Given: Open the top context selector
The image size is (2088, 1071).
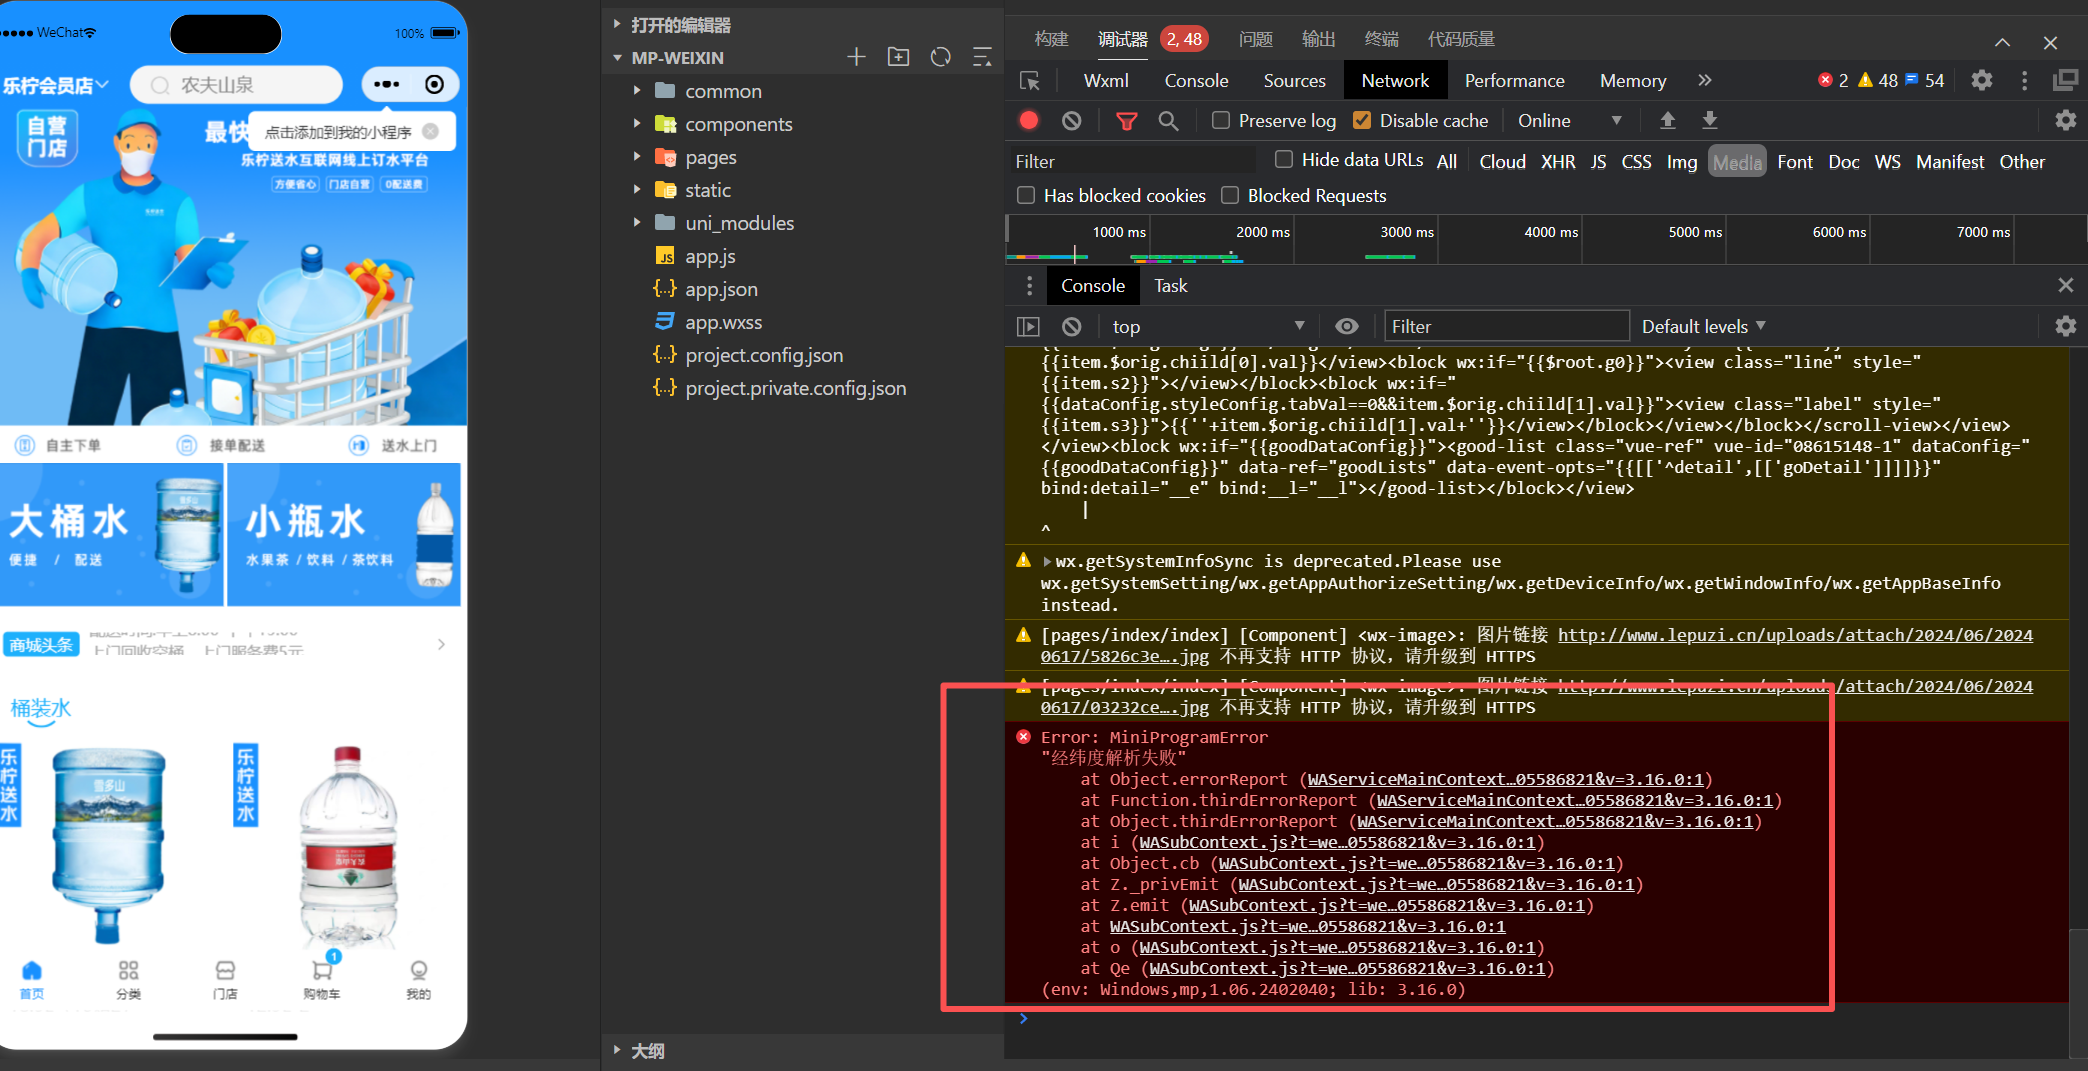Looking at the screenshot, I should point(1209,327).
